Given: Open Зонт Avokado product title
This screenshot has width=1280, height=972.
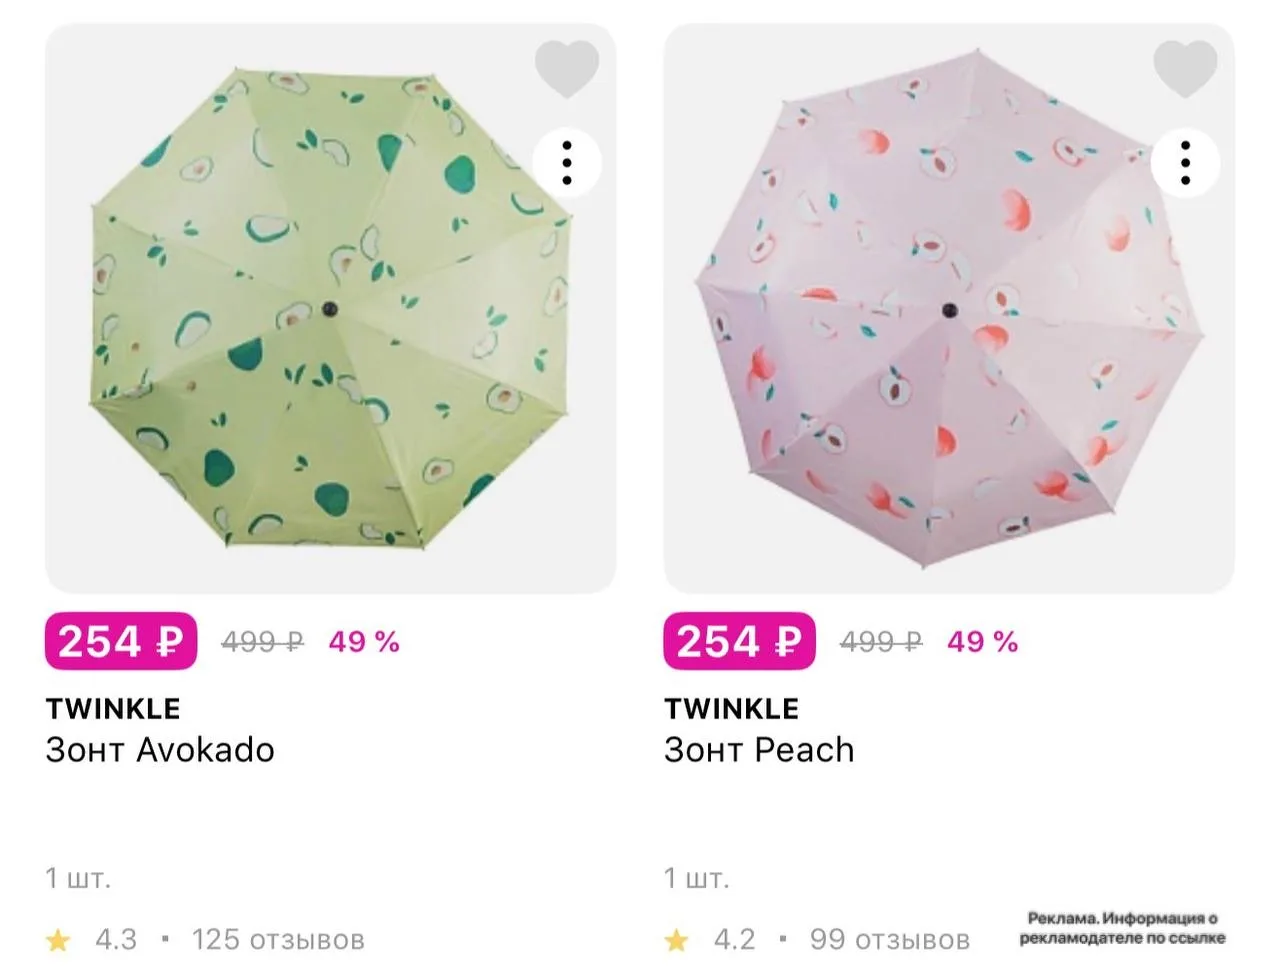Looking at the screenshot, I should point(160,750).
